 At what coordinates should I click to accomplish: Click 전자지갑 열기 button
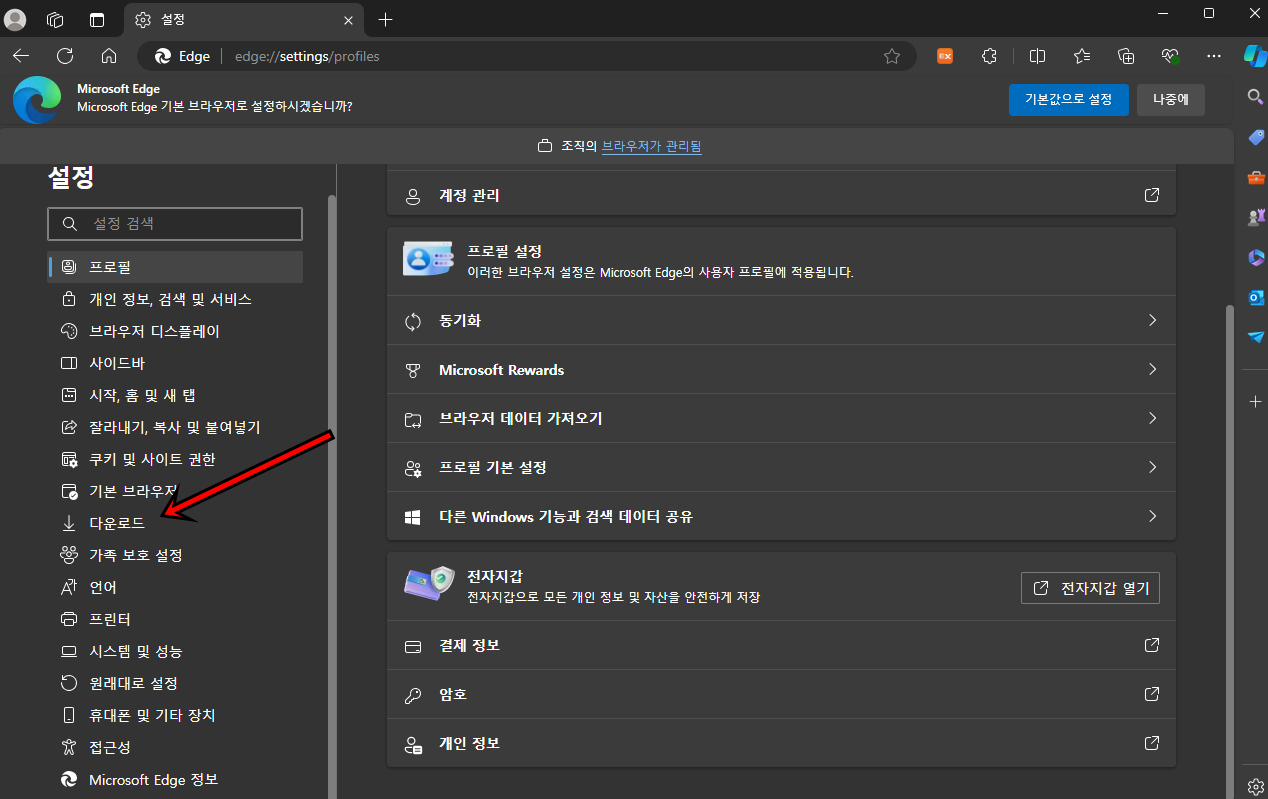coord(1090,588)
